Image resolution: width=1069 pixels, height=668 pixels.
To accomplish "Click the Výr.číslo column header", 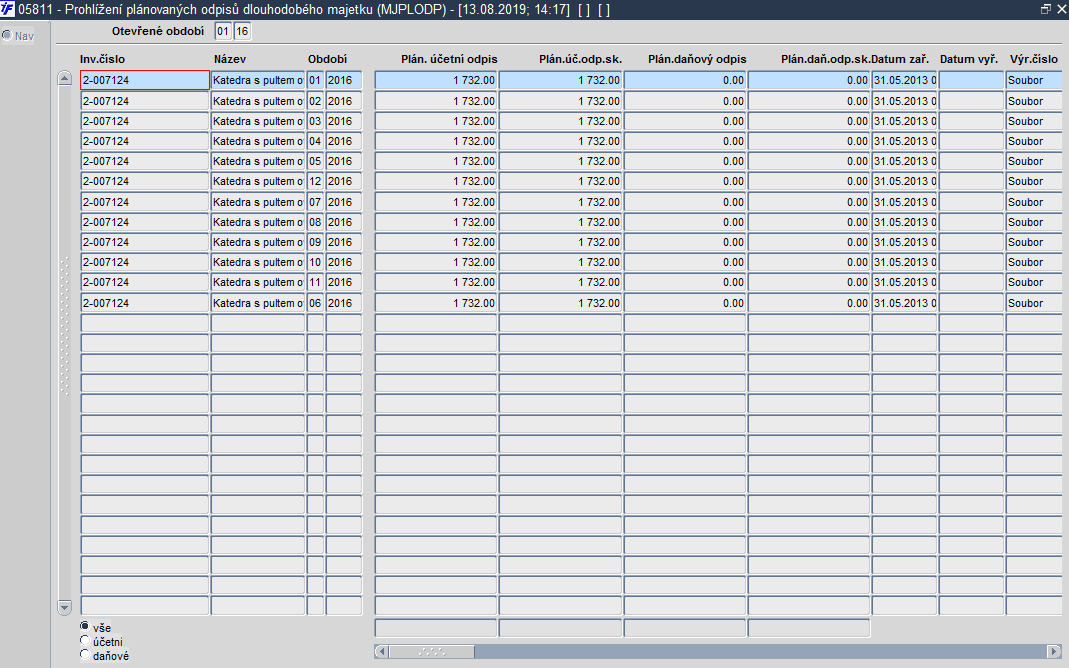I will [1034, 59].
